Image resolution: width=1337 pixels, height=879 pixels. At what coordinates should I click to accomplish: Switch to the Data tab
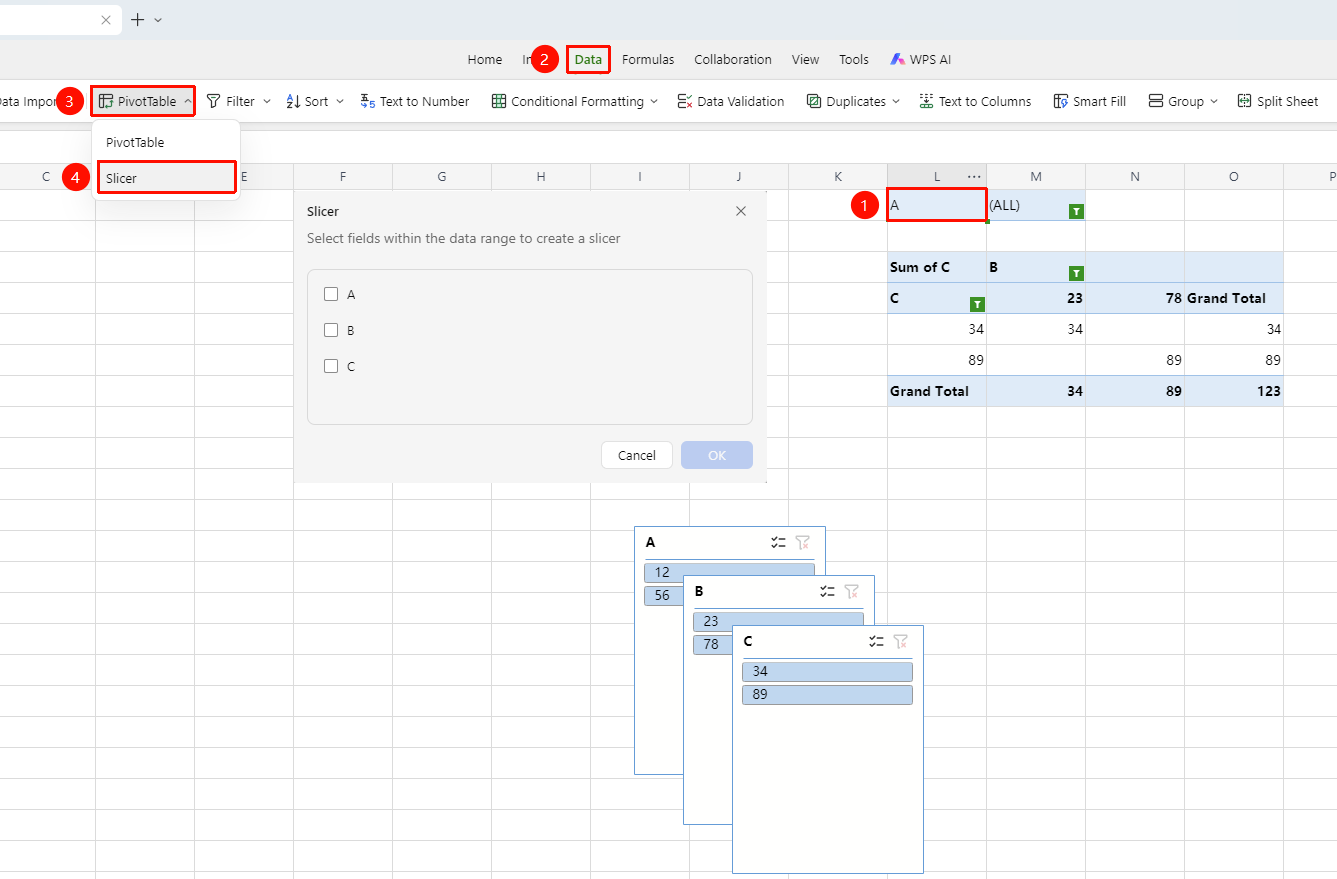pos(588,59)
